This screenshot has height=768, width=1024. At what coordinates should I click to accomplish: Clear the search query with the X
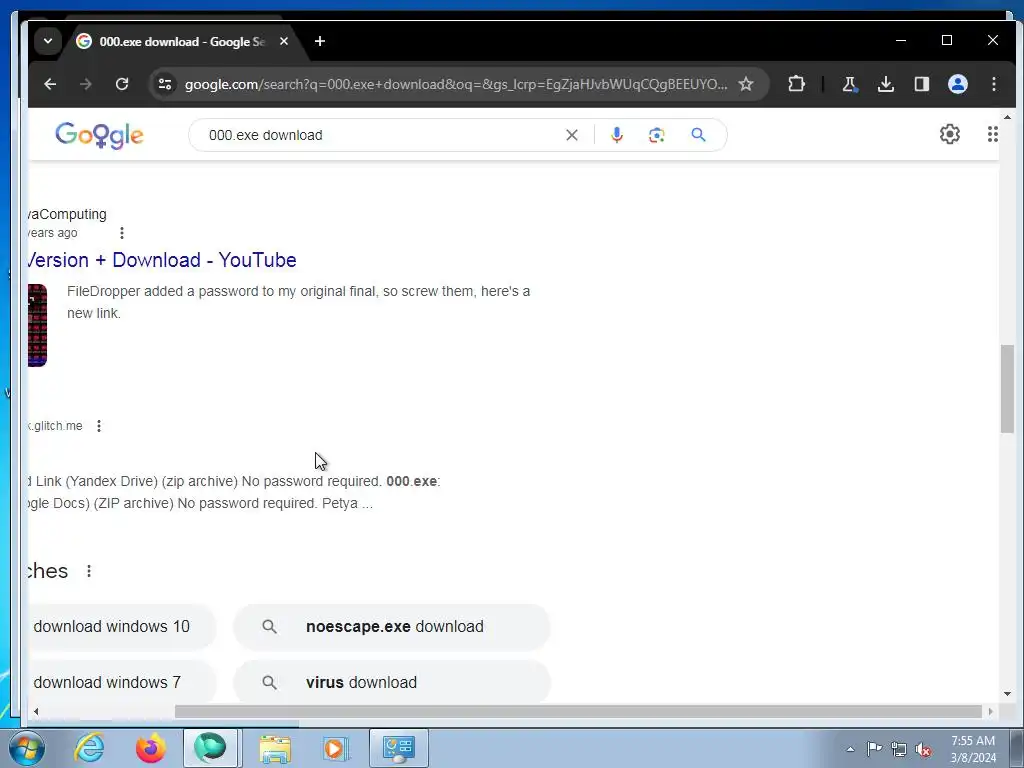[571, 135]
